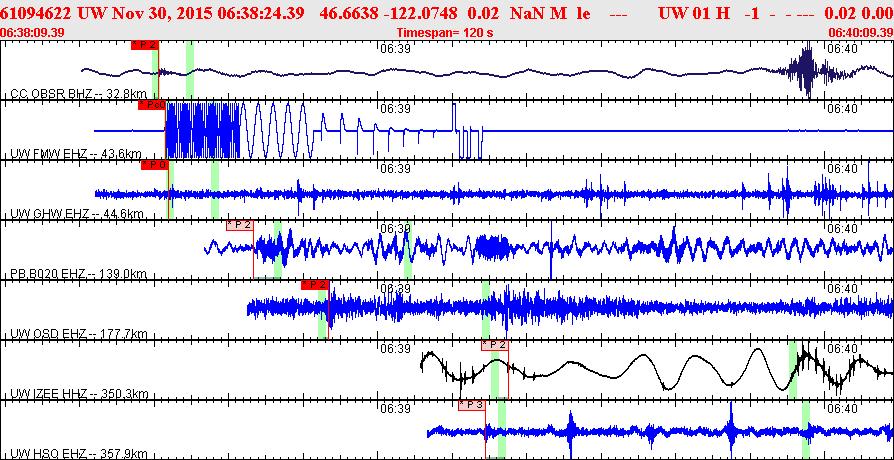Click the 06:39 tick label on CC OBSR trace
The width and height of the screenshot is (894, 460).
coord(396,49)
